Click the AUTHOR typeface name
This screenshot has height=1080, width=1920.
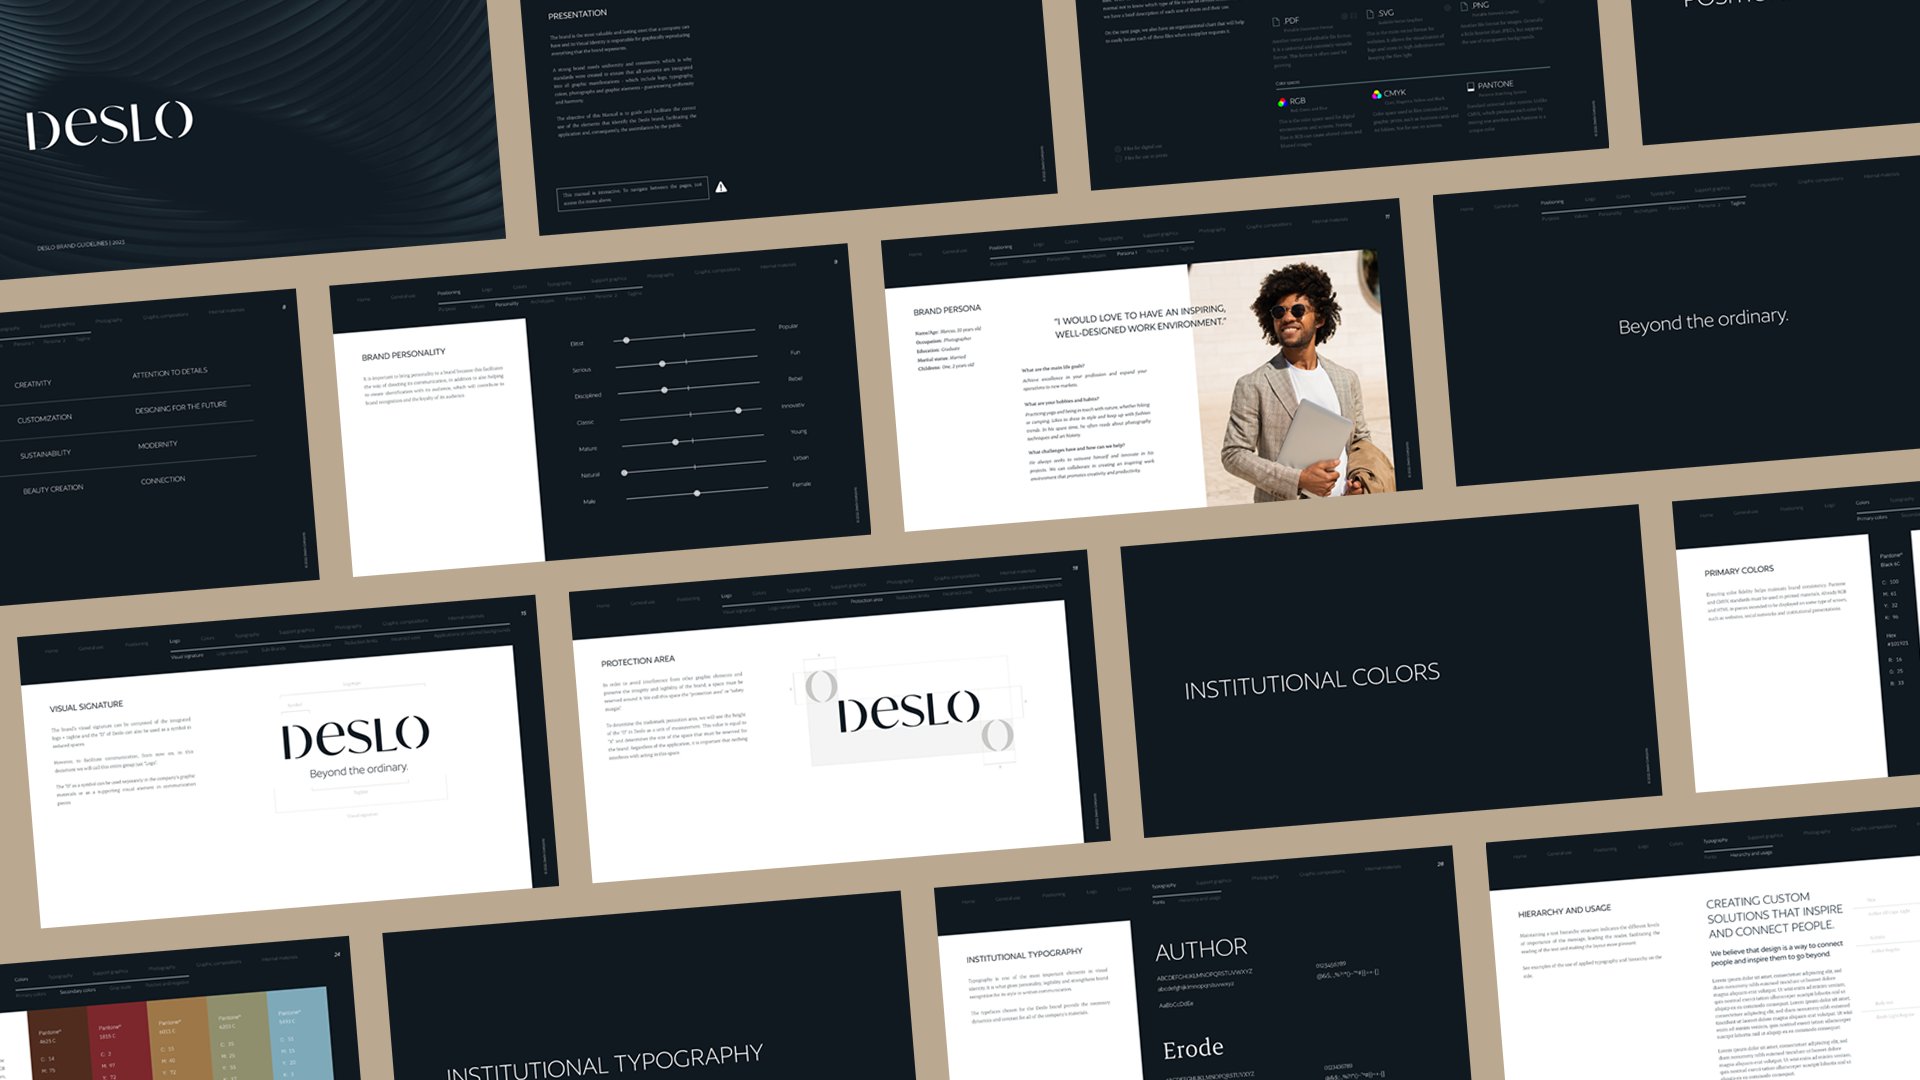pos(1201,949)
